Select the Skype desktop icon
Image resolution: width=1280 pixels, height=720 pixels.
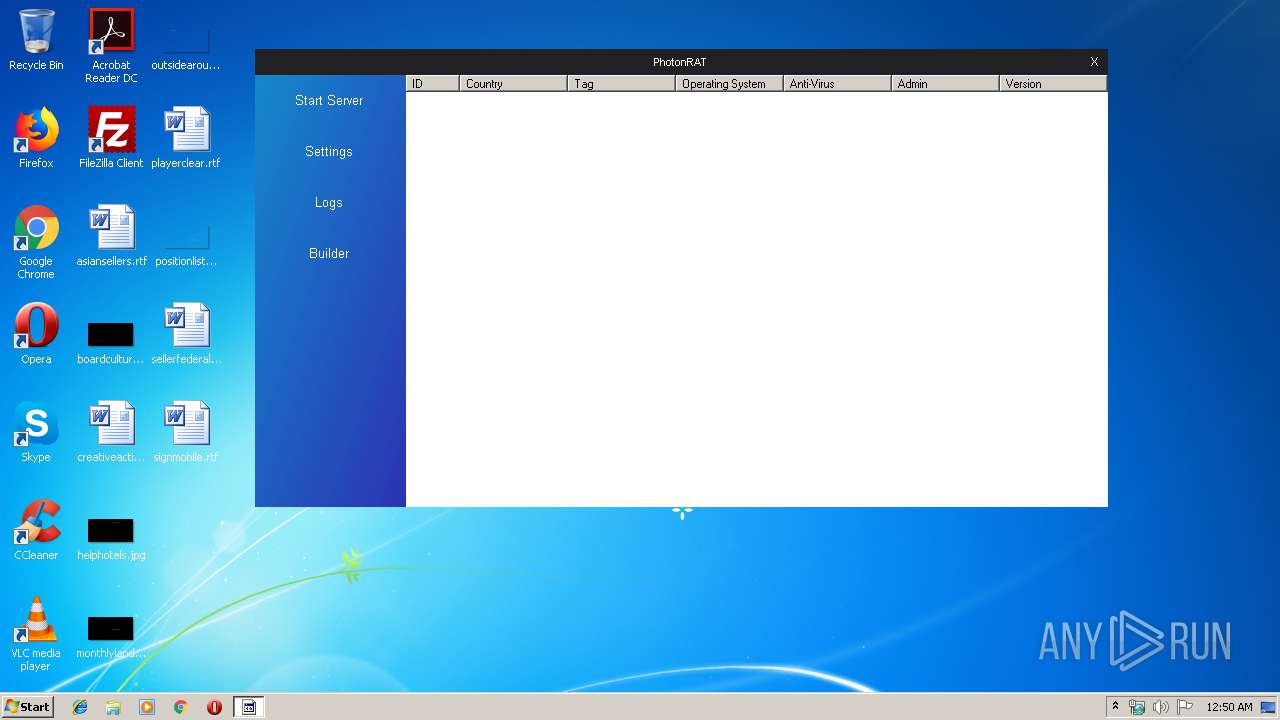click(36, 432)
